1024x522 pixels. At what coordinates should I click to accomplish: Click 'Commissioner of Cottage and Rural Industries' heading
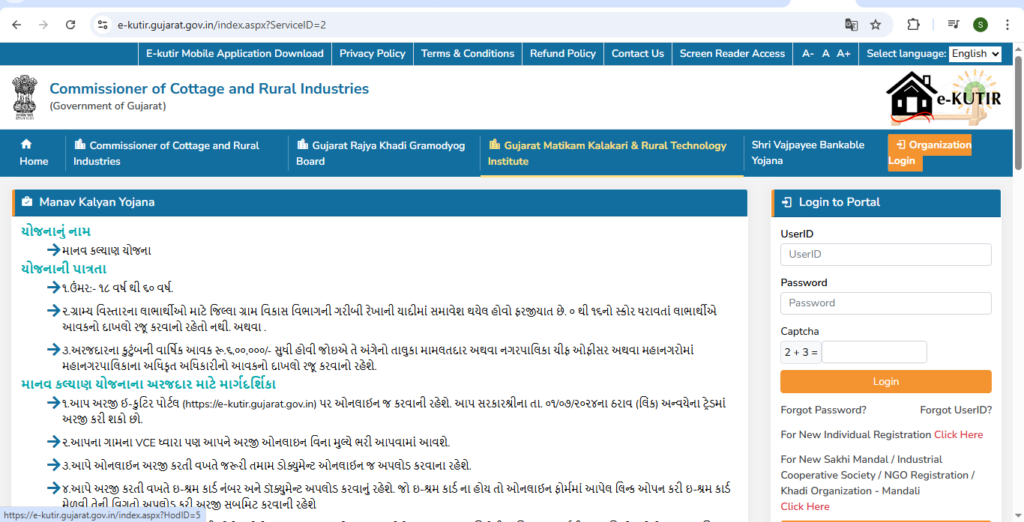tap(209, 89)
